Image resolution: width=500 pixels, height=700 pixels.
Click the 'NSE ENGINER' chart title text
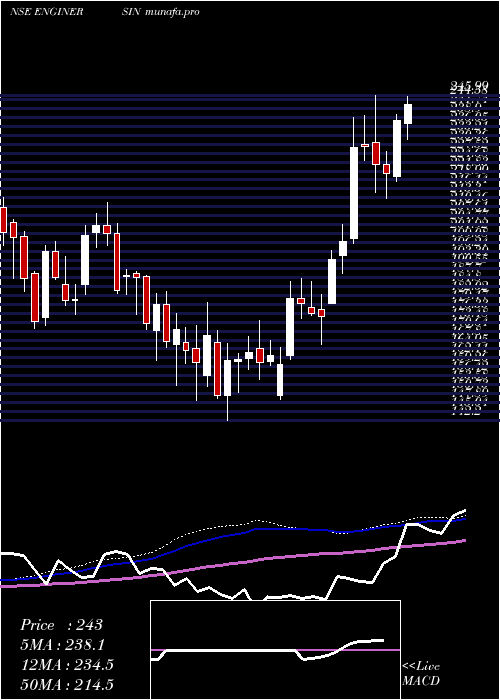[x=46, y=12]
